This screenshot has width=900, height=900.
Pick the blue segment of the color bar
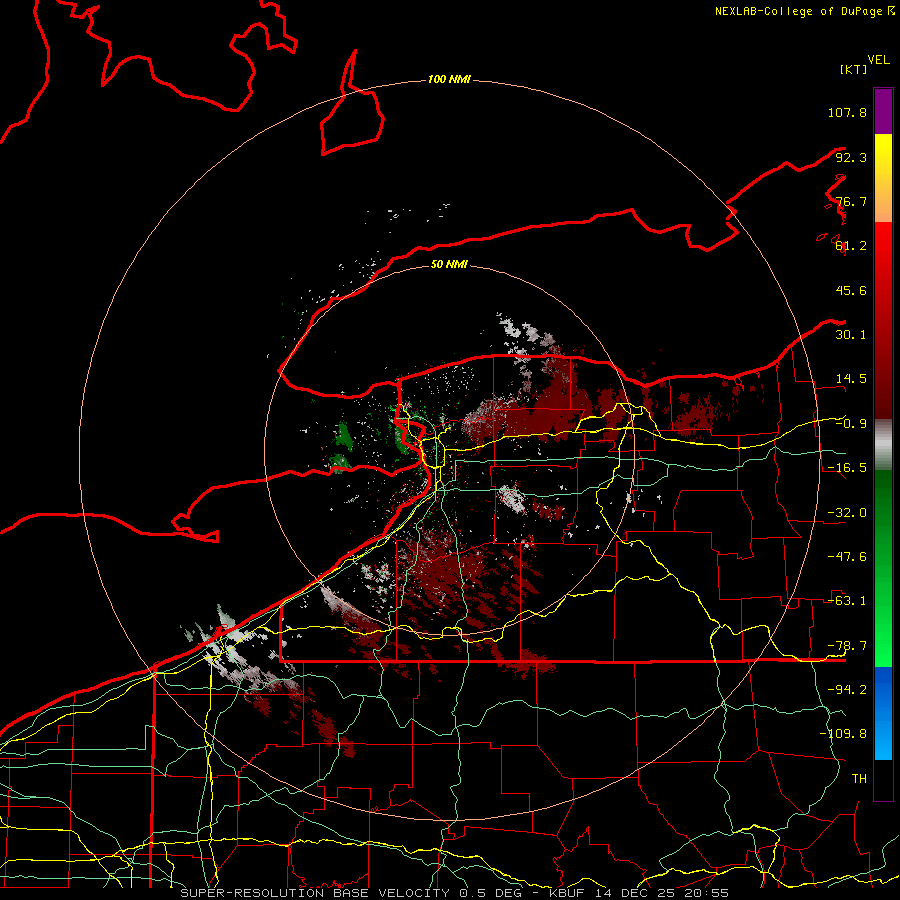[x=883, y=713]
